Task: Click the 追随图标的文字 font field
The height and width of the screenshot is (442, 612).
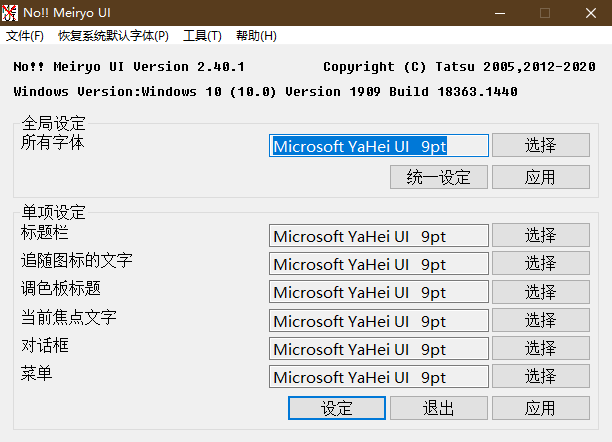Action: [x=379, y=264]
